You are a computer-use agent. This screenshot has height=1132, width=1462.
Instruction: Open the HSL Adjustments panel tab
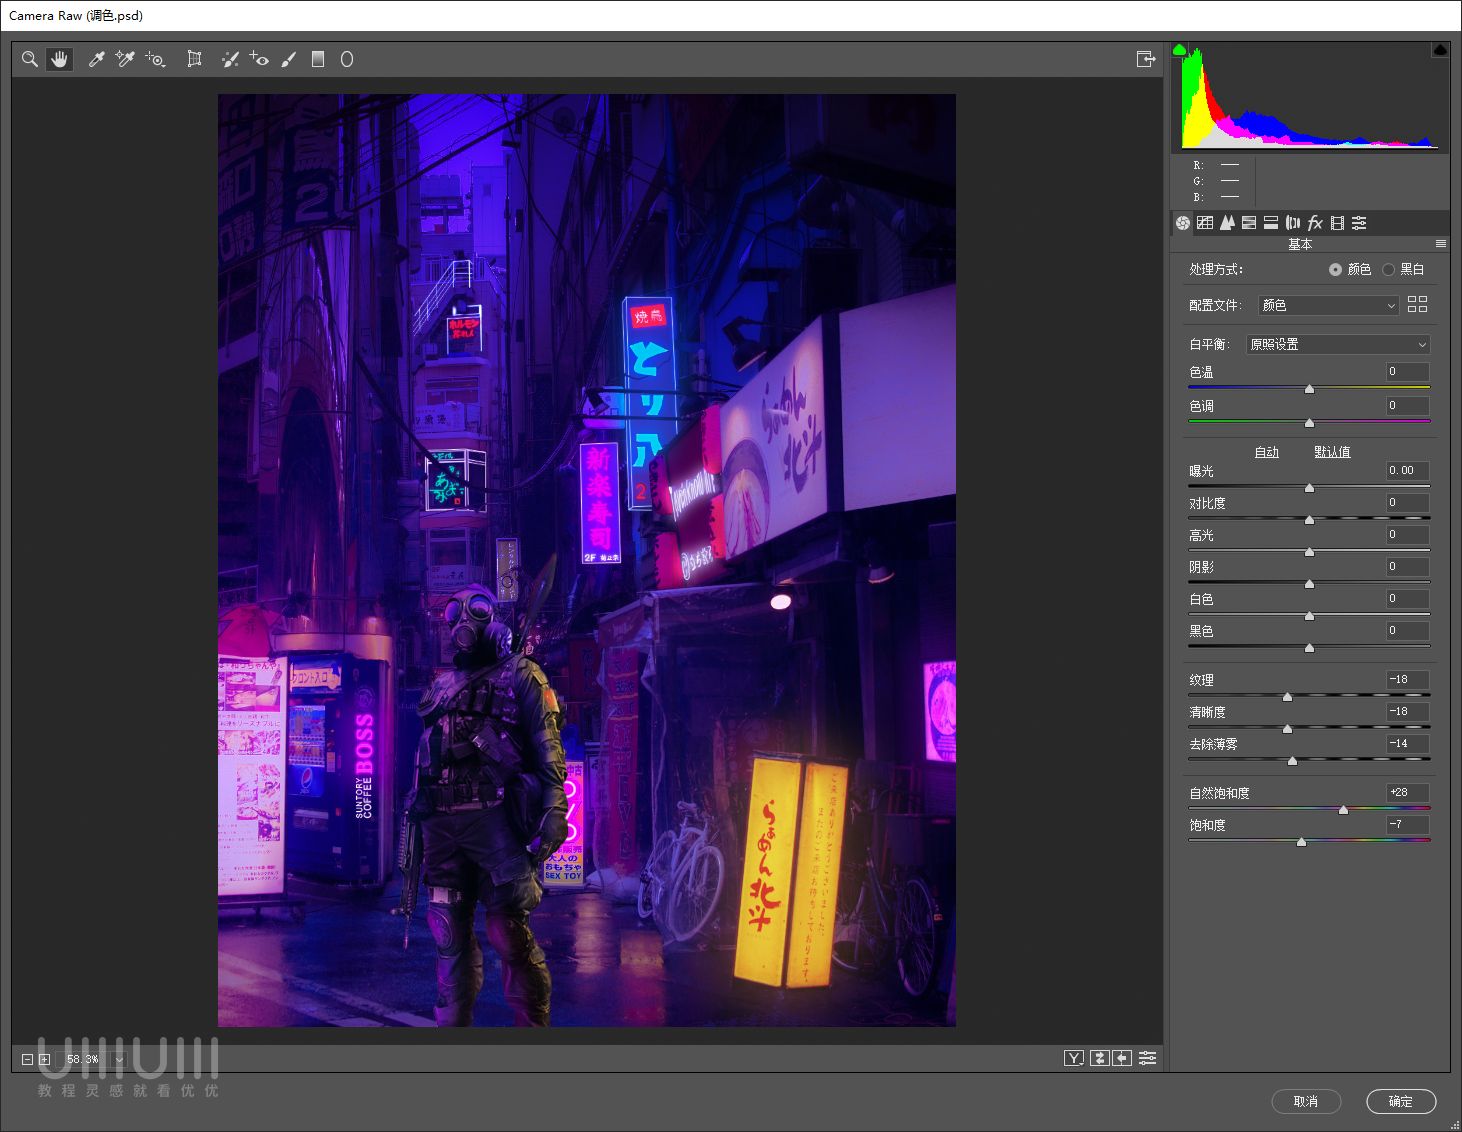pos(1249,223)
